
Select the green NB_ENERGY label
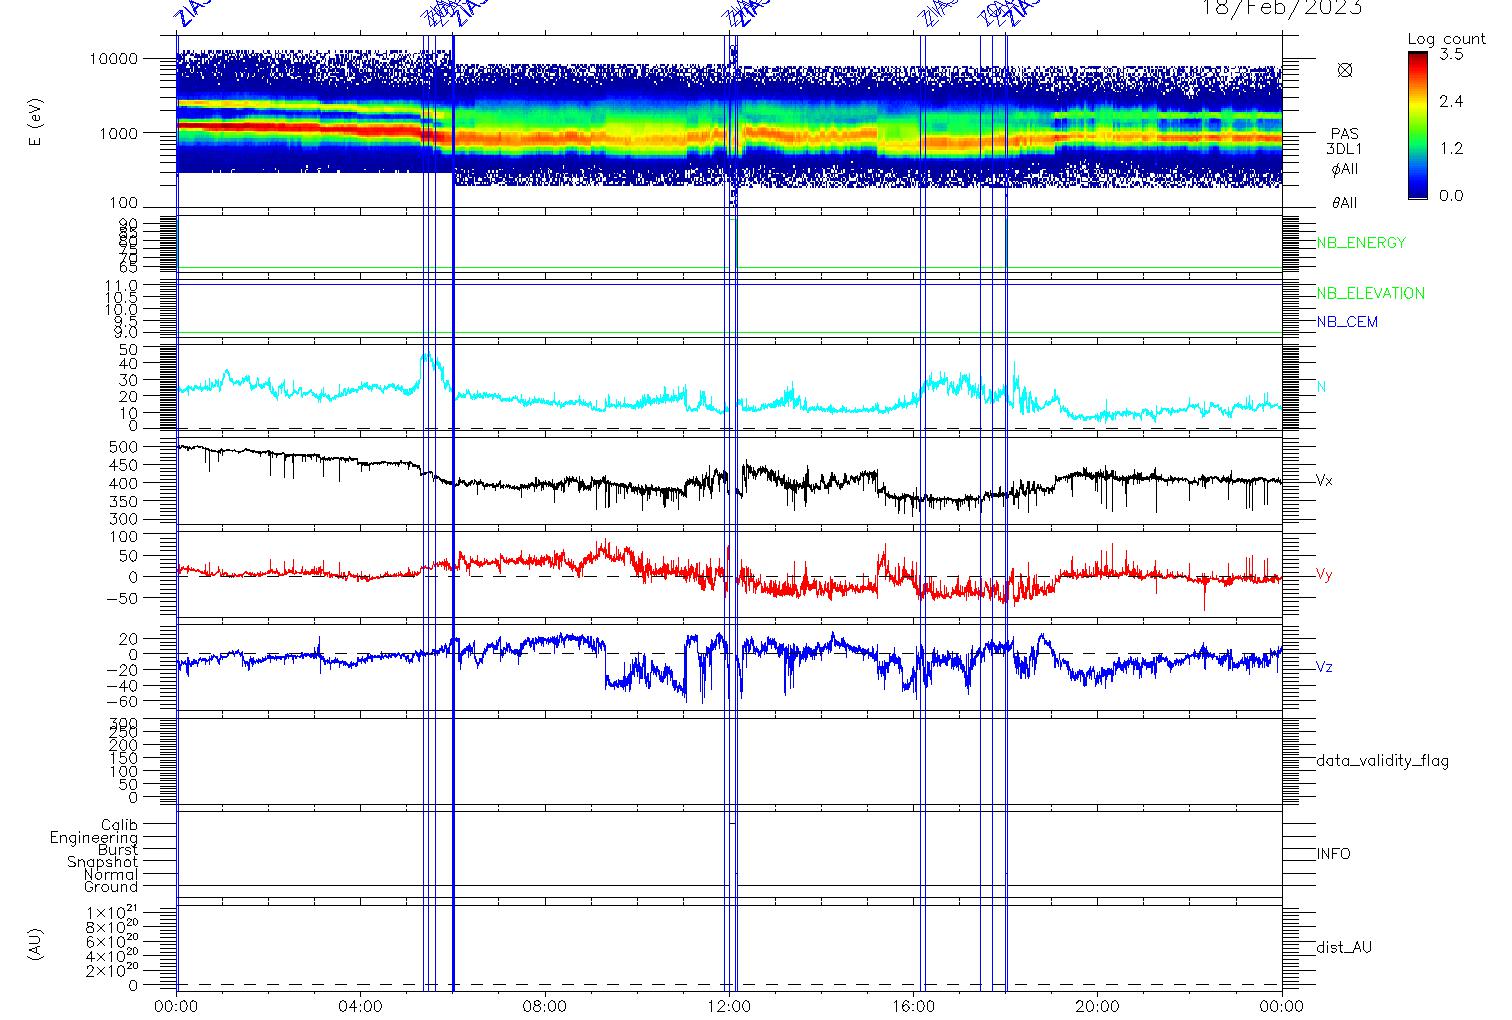(1361, 243)
